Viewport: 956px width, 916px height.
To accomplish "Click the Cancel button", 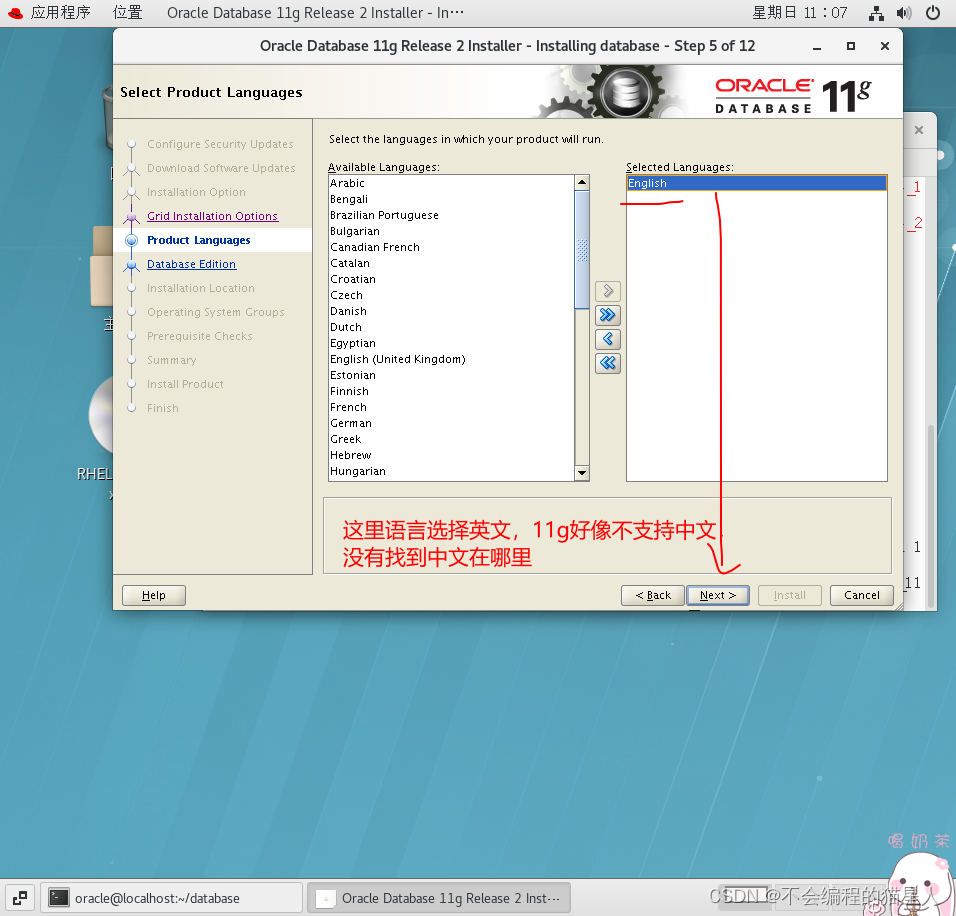I will 861,595.
